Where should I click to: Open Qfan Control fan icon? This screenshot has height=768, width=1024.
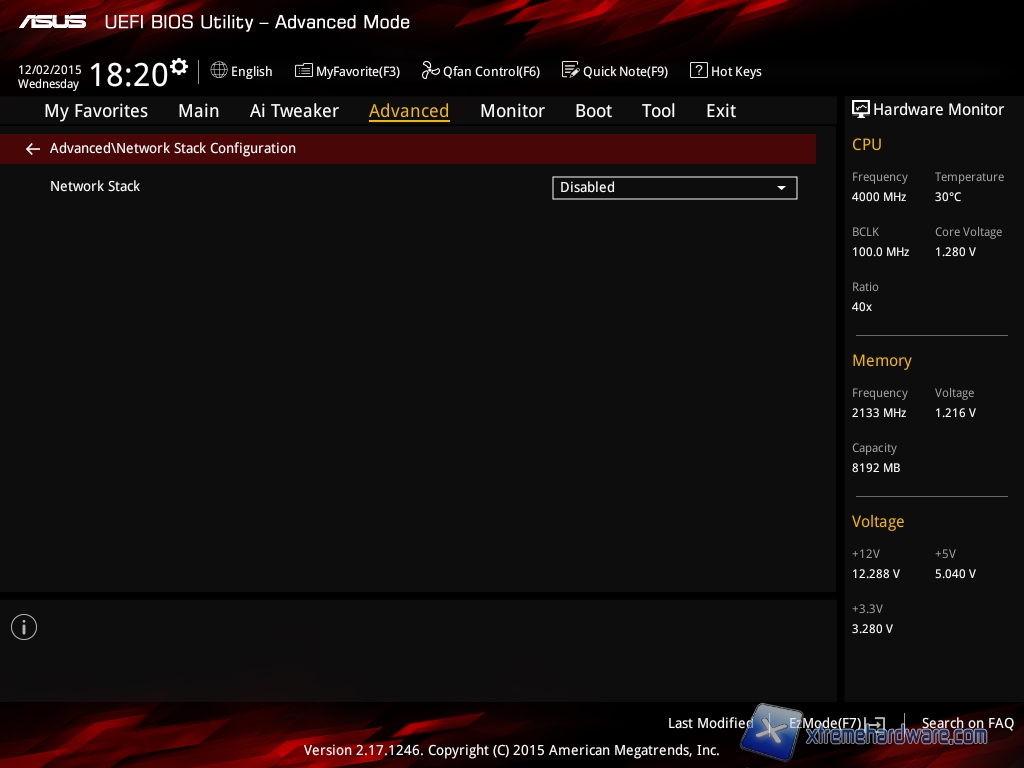(430, 70)
